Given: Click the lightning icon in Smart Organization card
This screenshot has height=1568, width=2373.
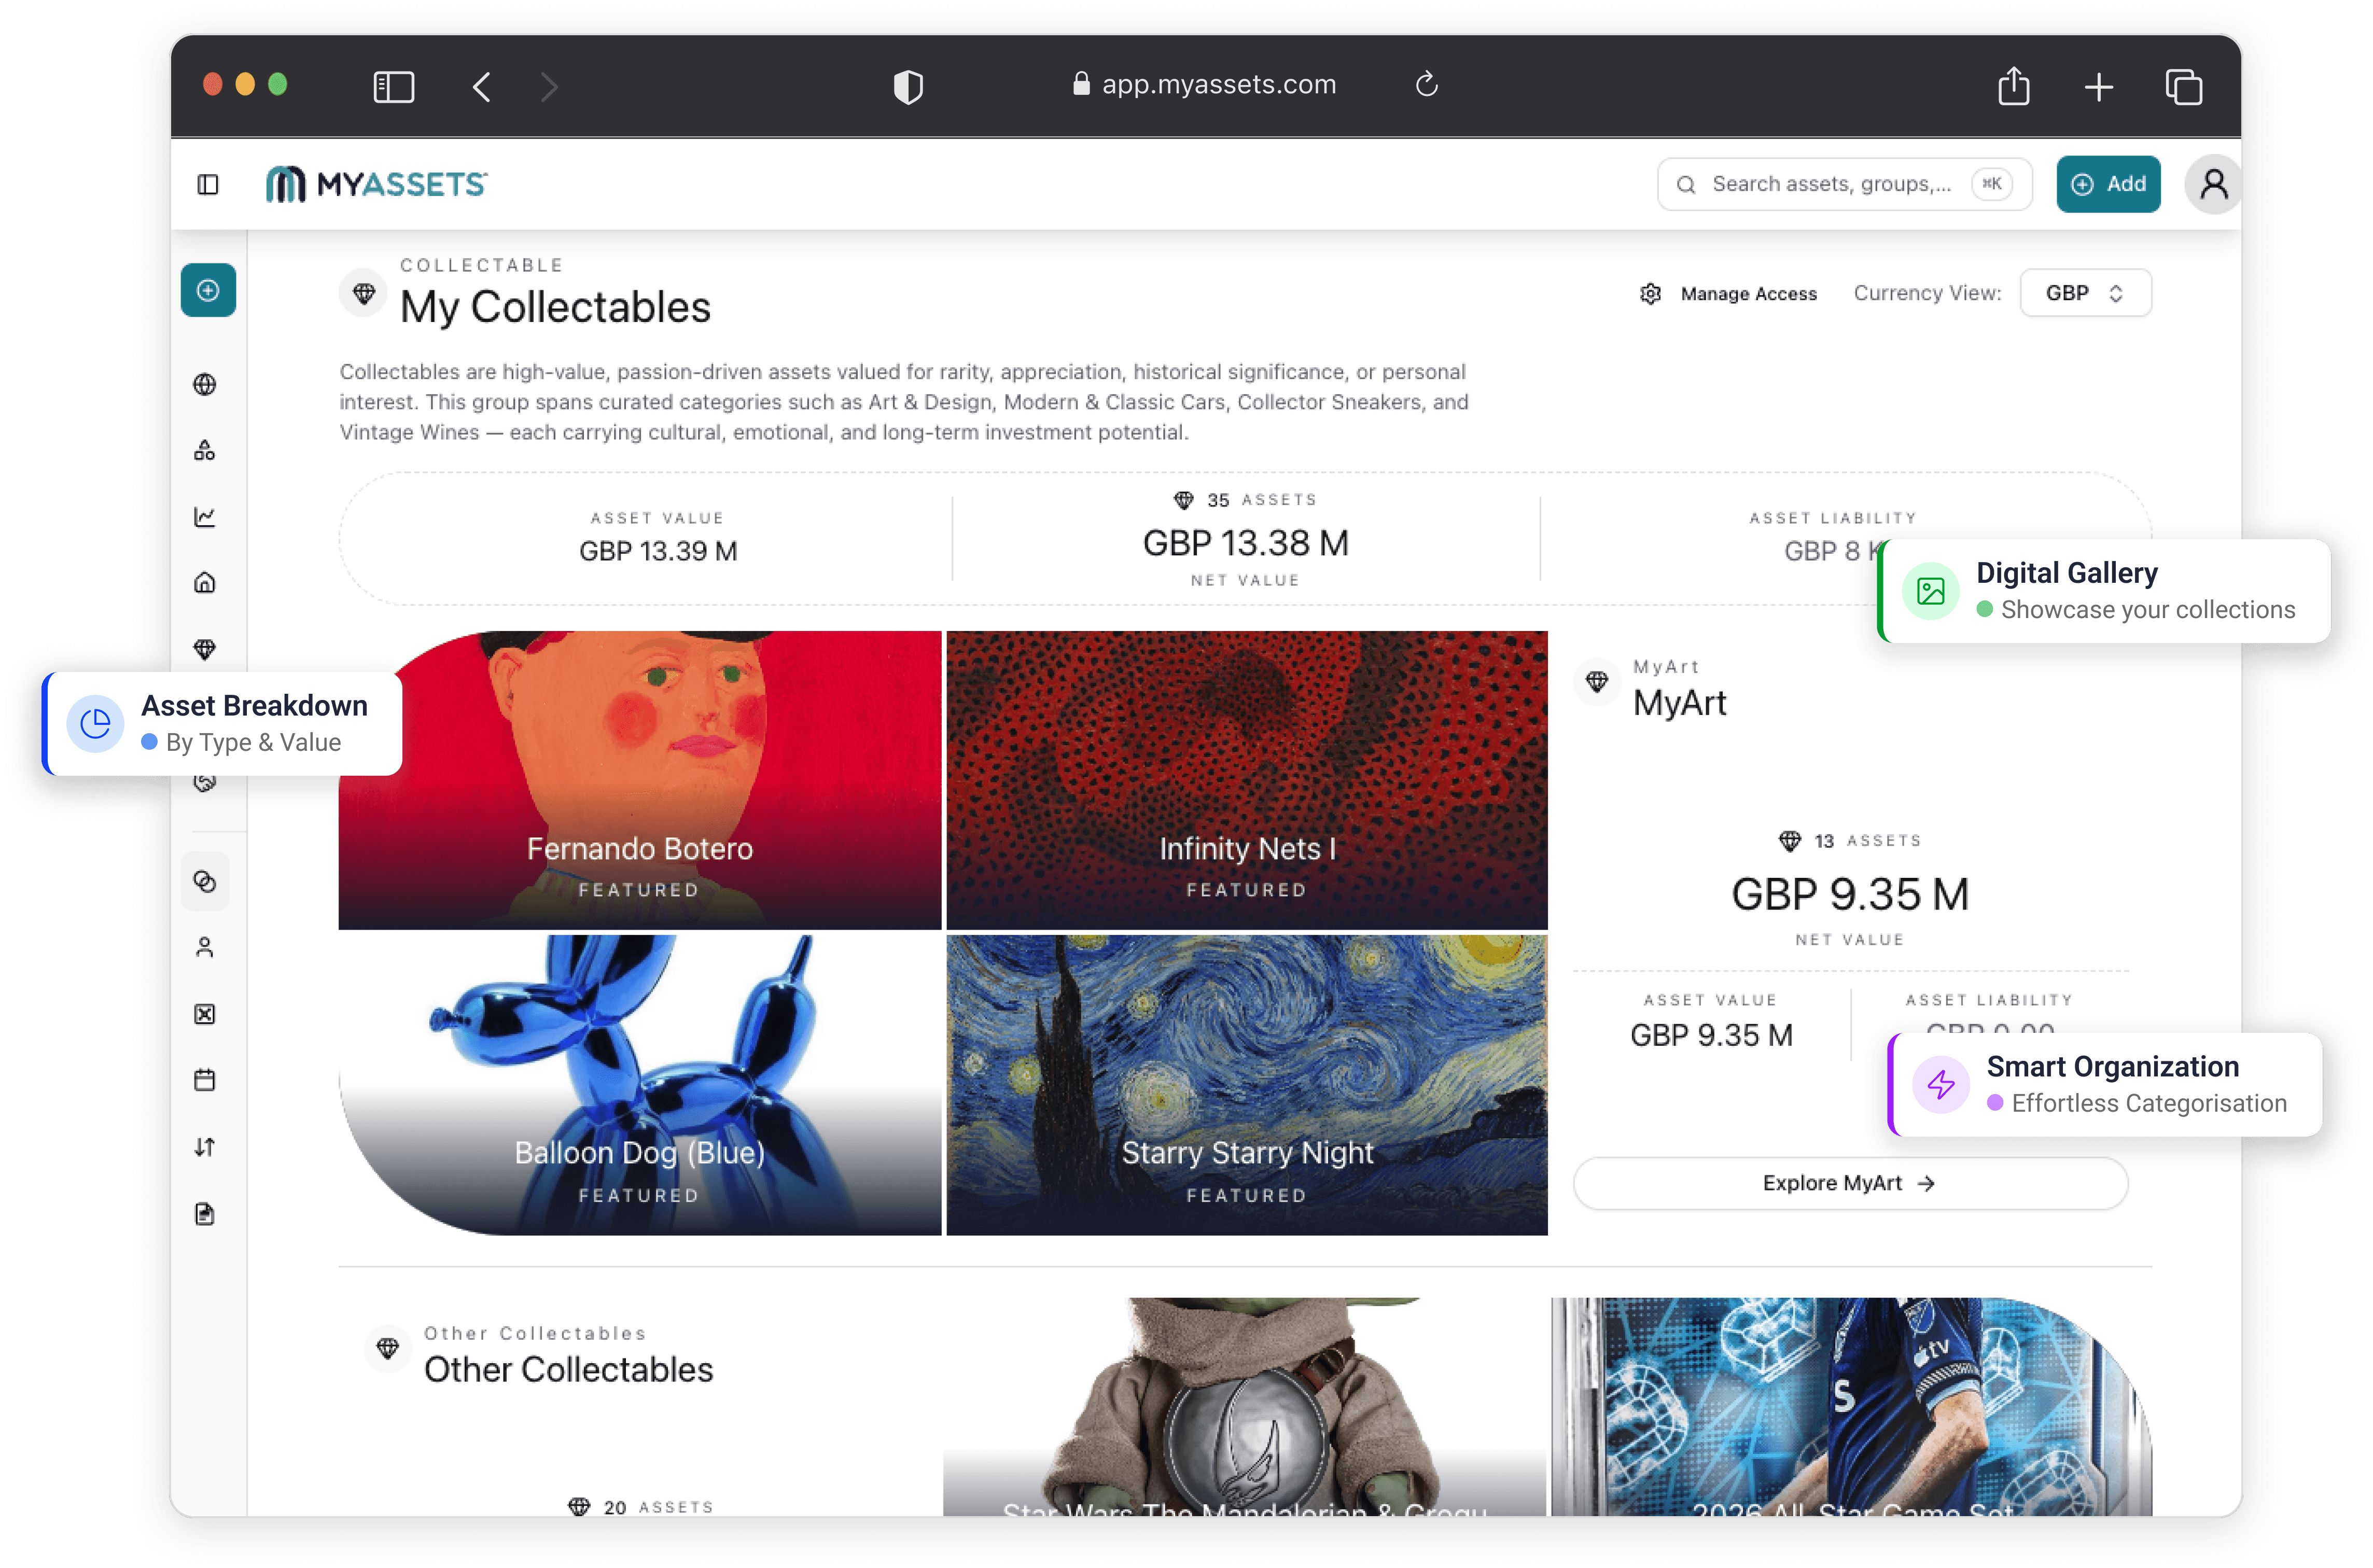Looking at the screenshot, I should pos(1941,1084).
